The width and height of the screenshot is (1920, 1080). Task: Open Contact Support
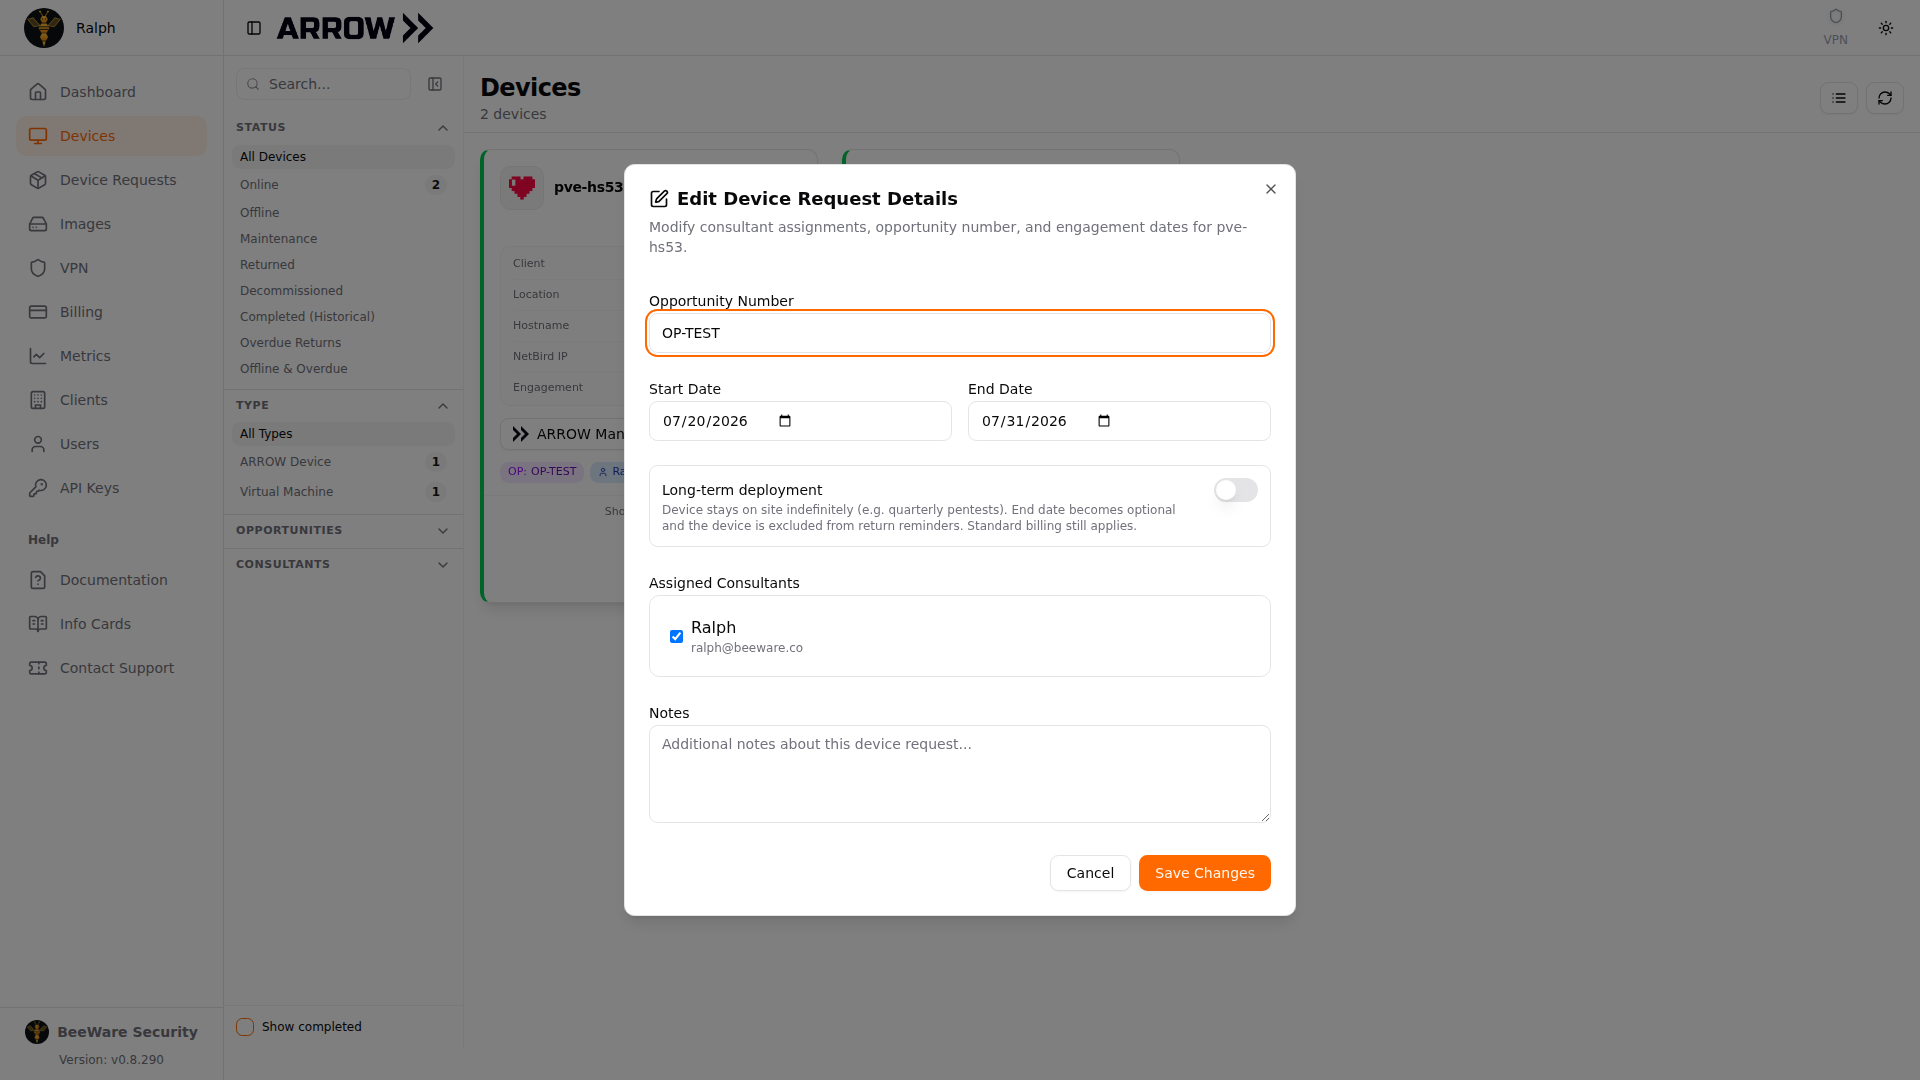[x=111, y=668]
